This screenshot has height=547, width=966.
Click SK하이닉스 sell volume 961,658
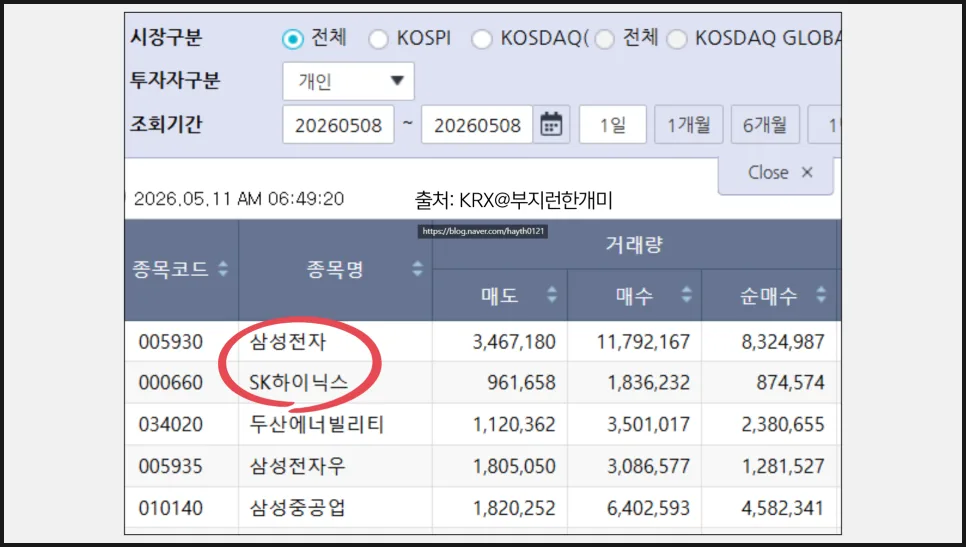pyautogui.click(x=521, y=383)
